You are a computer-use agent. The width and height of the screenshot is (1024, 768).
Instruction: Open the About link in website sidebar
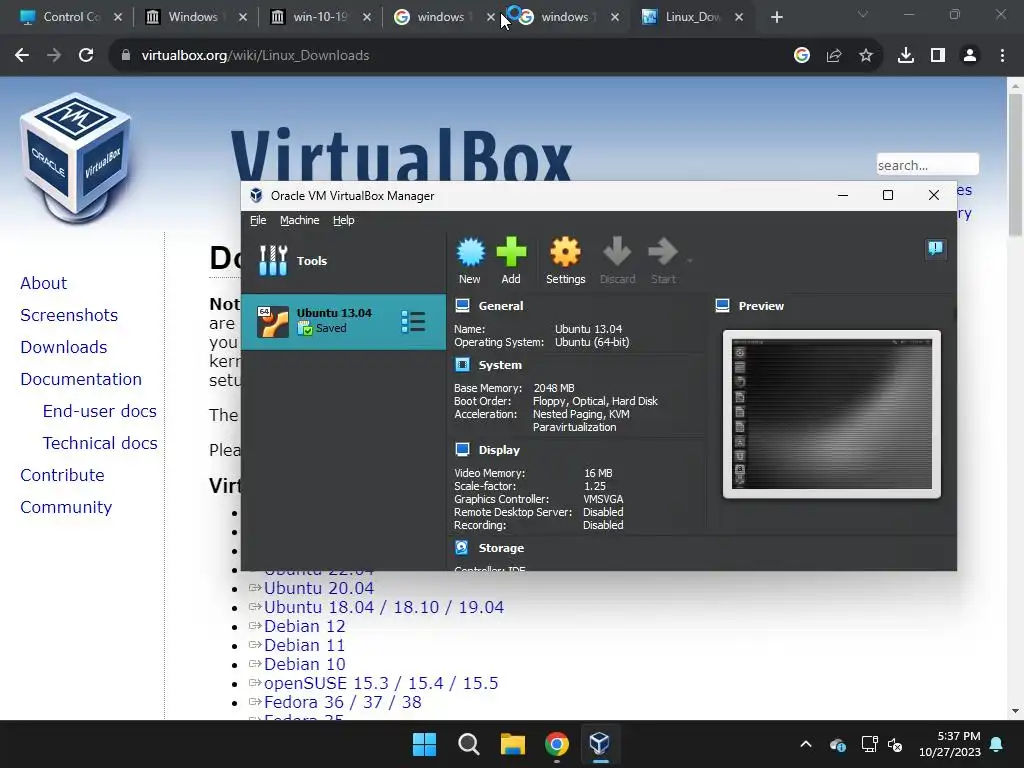pos(43,283)
